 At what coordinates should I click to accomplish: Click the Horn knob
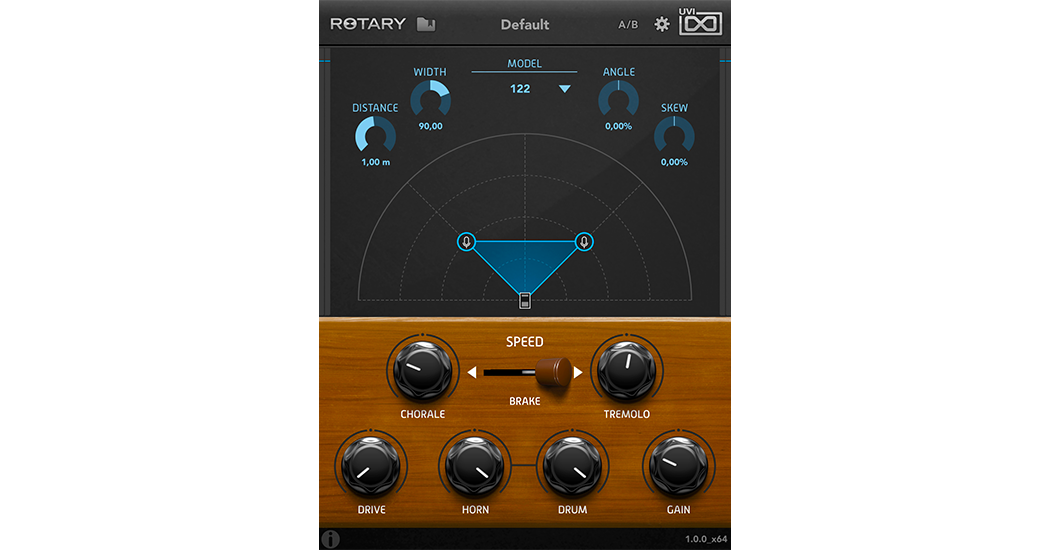point(475,466)
